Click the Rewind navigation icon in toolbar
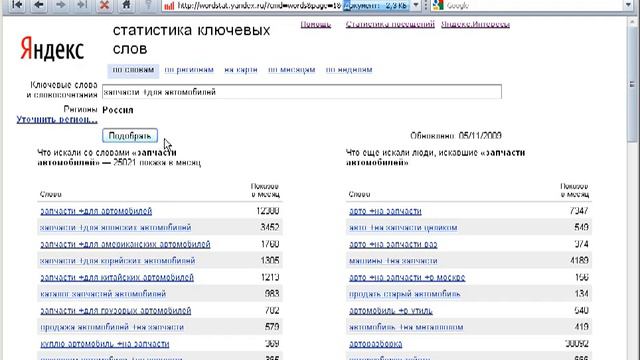The height and width of the screenshot is (360, 640). 17,5
